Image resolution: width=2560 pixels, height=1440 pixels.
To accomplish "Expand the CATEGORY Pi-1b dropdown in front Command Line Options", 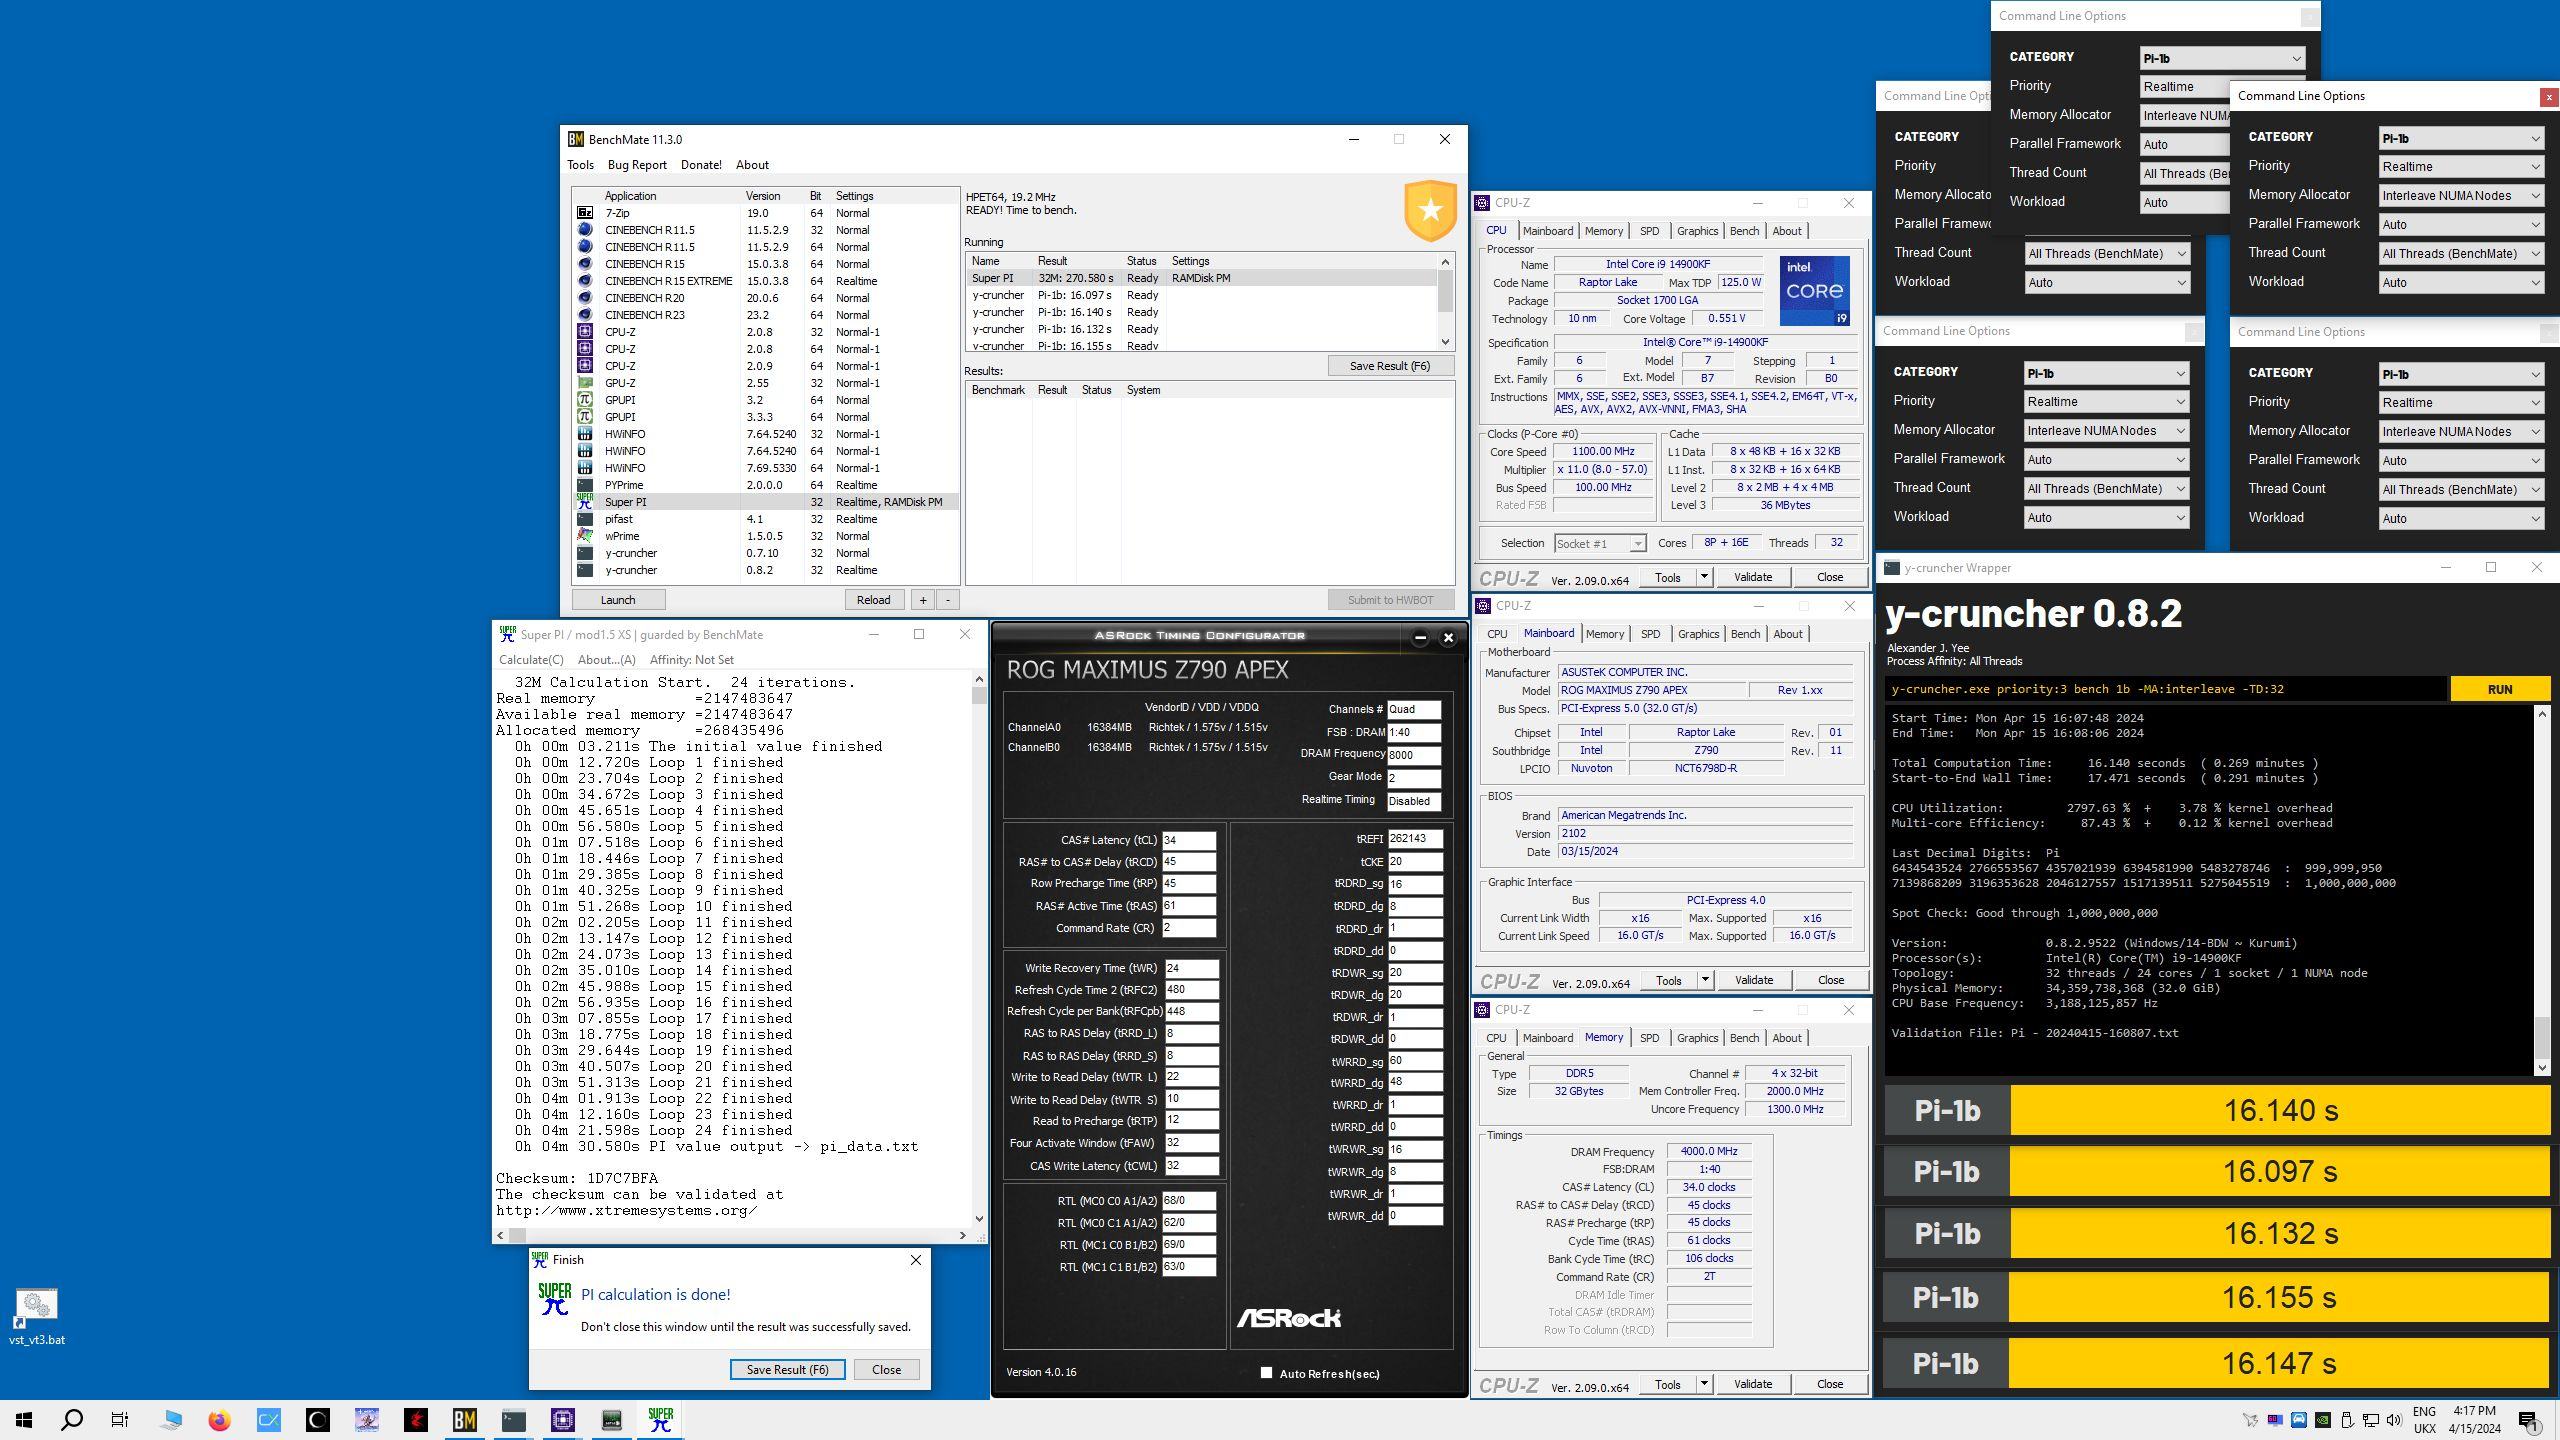I will pos(2461,139).
